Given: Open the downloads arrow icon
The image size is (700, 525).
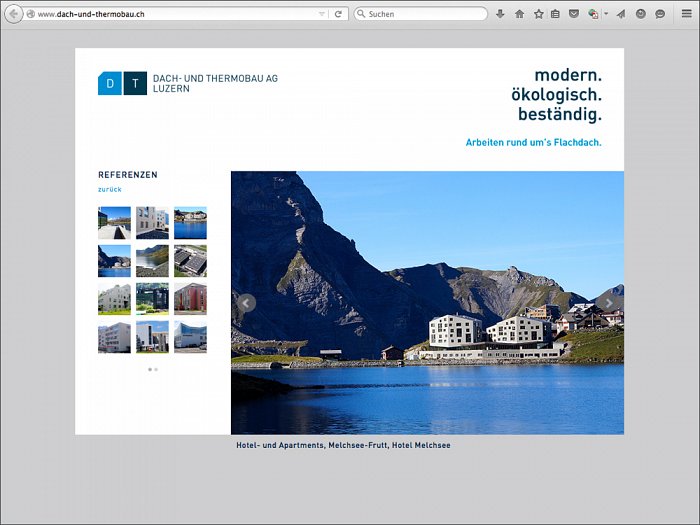Looking at the screenshot, I should [500, 14].
